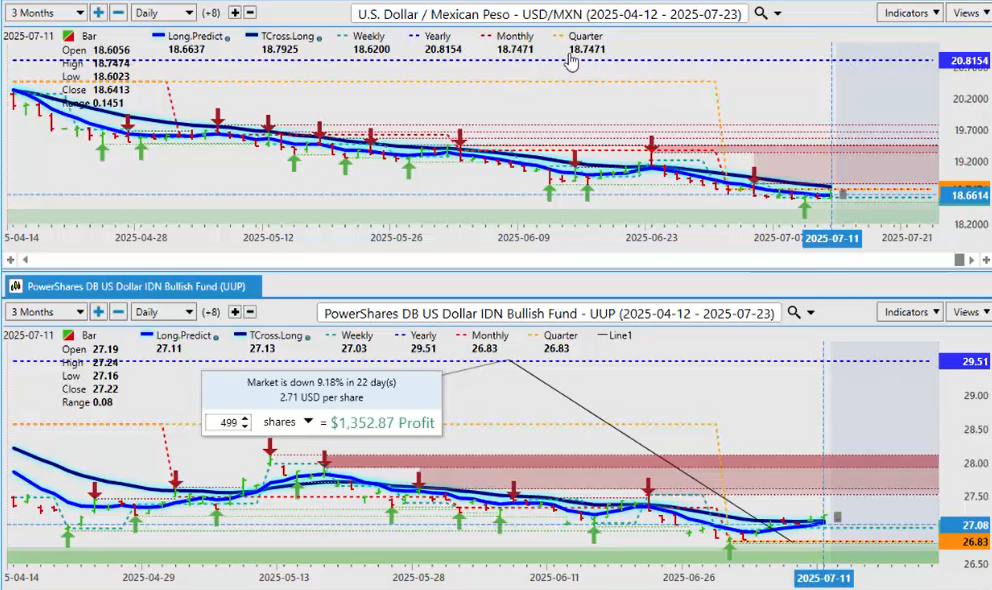The width and height of the screenshot is (992, 590).
Task: Click the 499 shares quantity field
Action: [x=226, y=423]
